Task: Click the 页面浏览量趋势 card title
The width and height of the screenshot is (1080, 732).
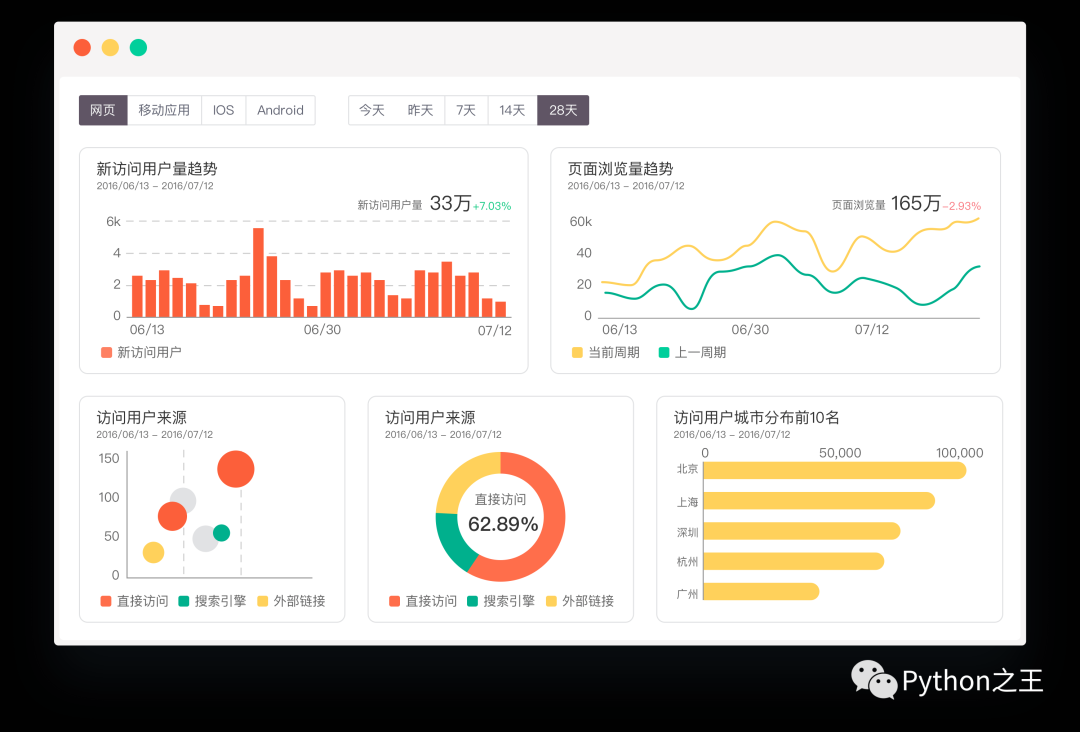Action: click(x=621, y=169)
